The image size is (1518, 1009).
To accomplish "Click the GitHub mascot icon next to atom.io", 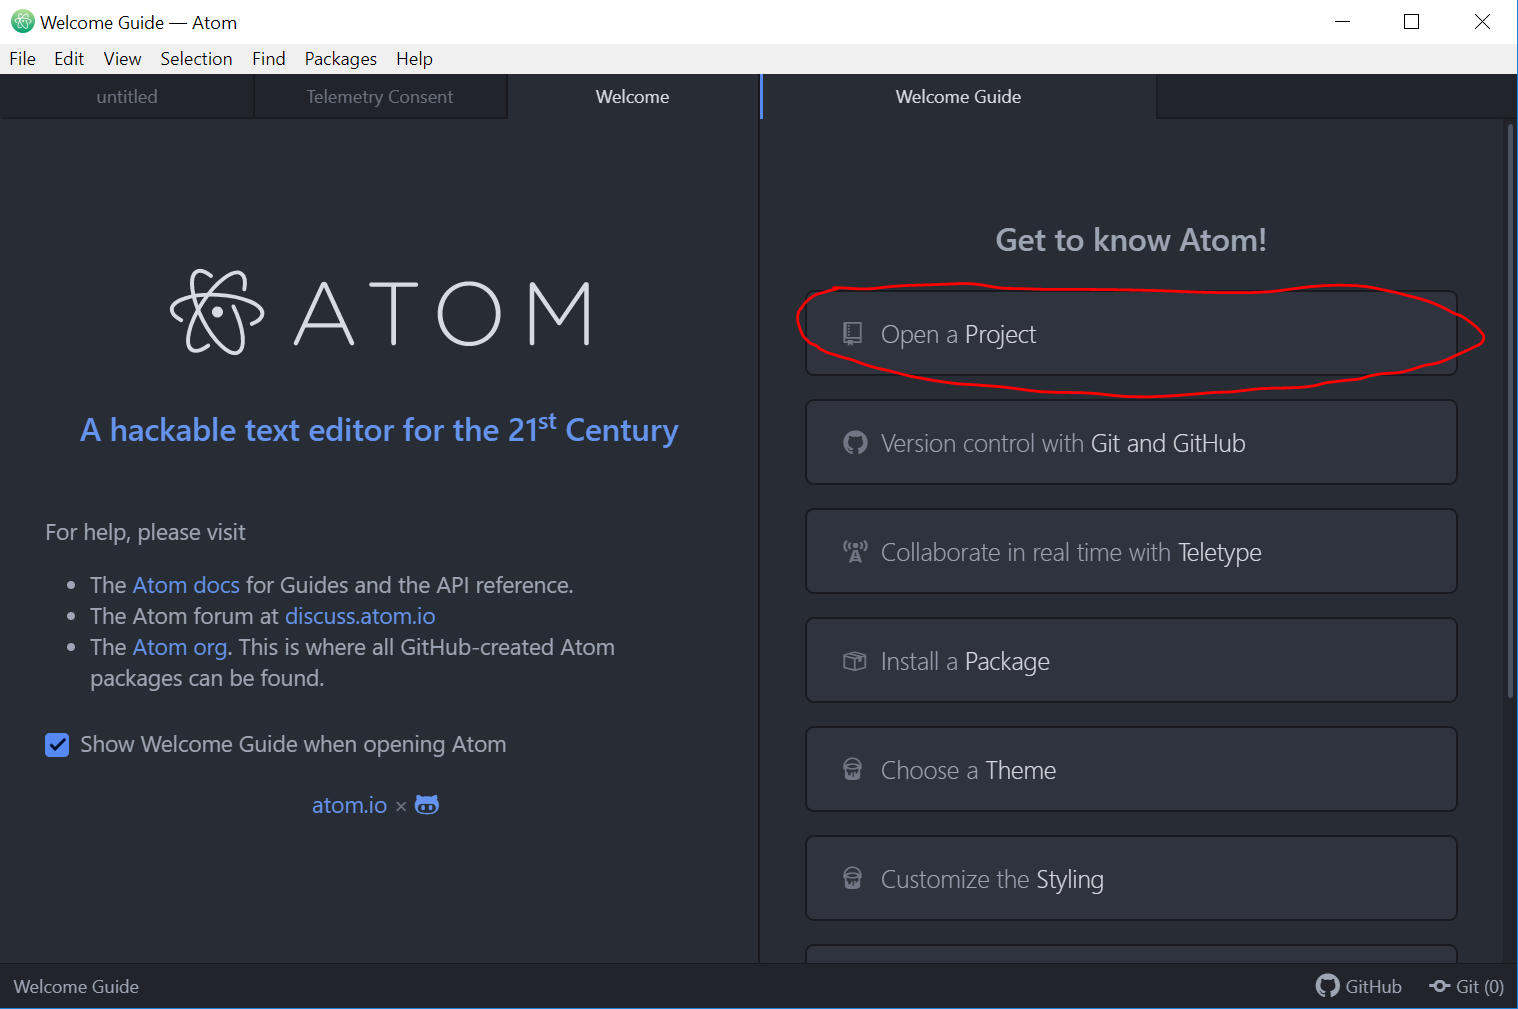I will (x=427, y=805).
